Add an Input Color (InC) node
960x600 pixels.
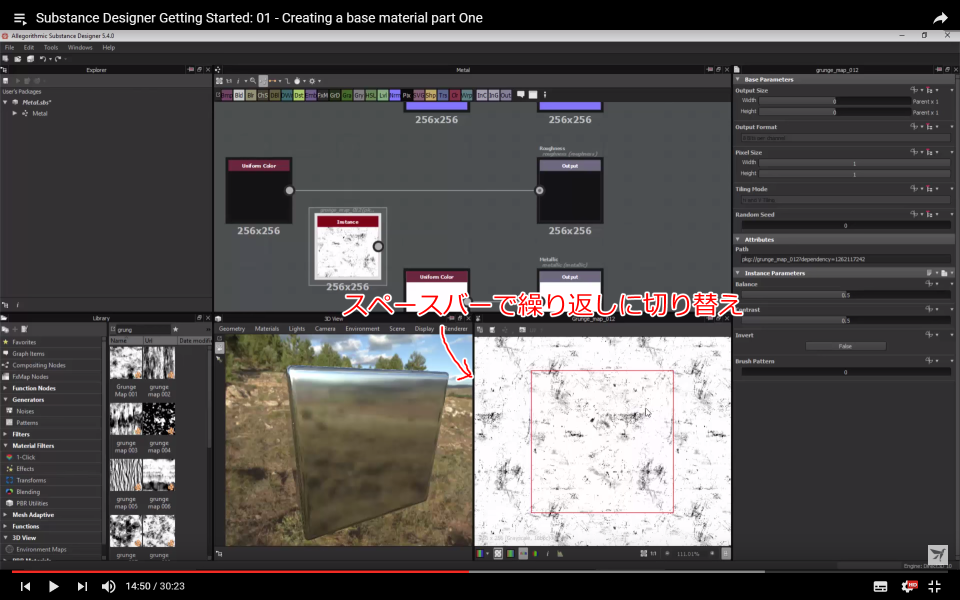482,96
